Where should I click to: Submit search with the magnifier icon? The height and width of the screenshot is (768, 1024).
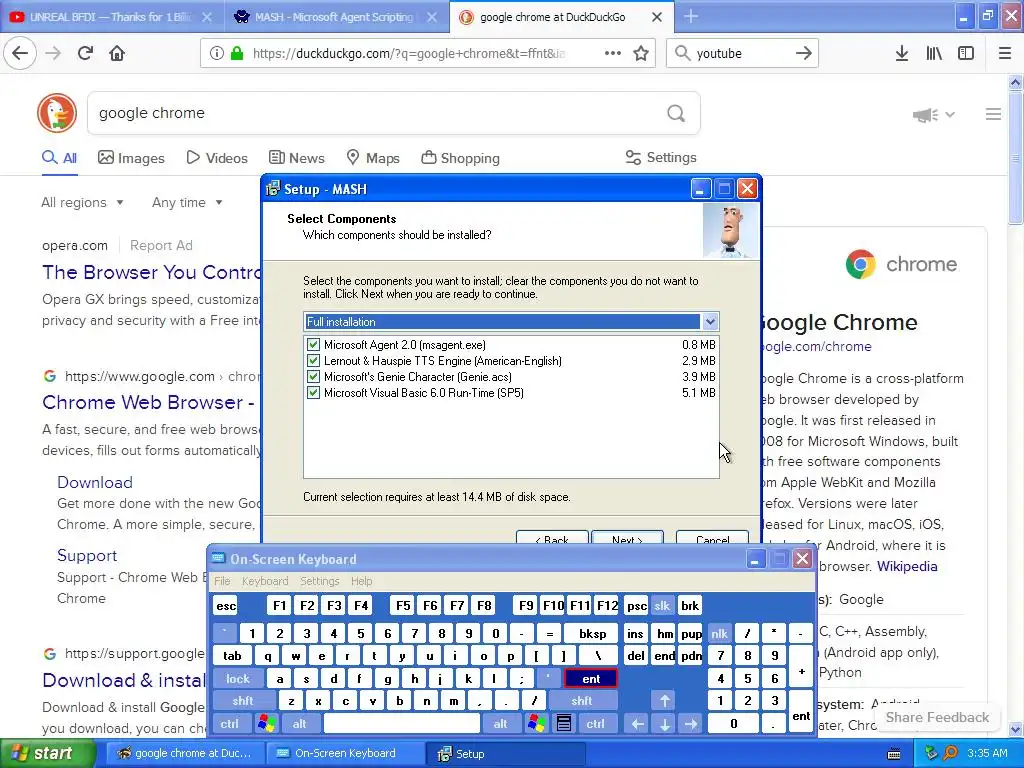[676, 114]
